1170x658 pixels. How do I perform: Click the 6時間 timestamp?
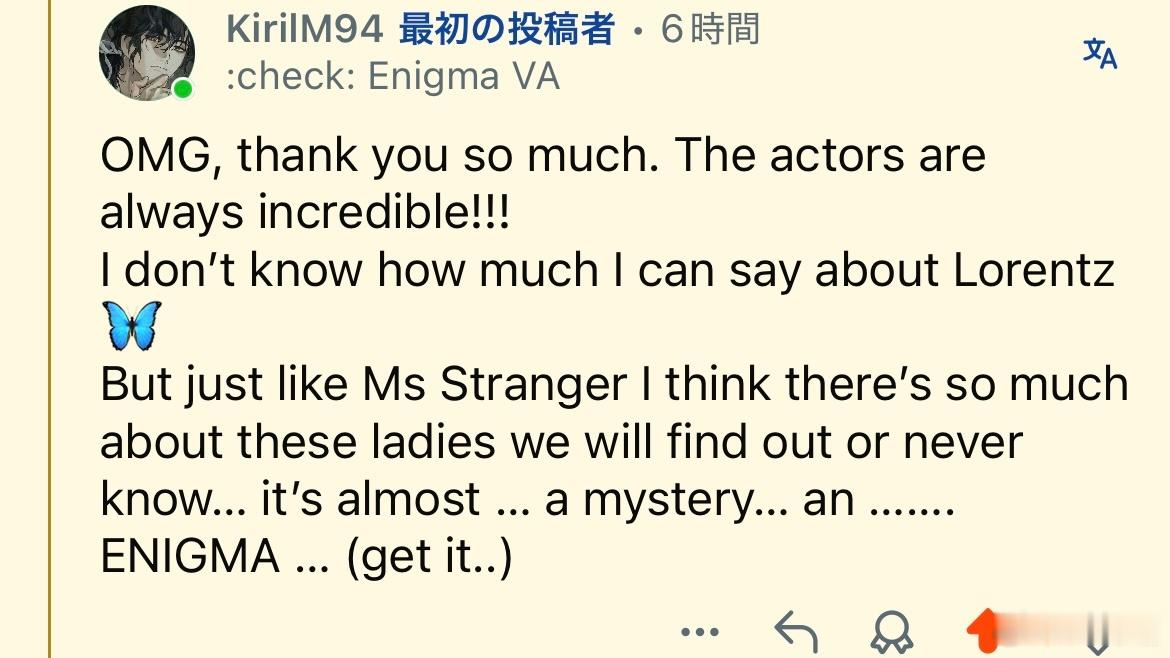[710, 30]
